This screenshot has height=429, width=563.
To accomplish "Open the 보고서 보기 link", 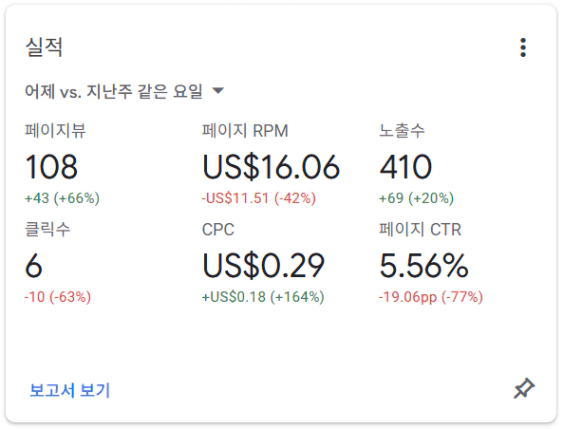I will click(69, 390).
